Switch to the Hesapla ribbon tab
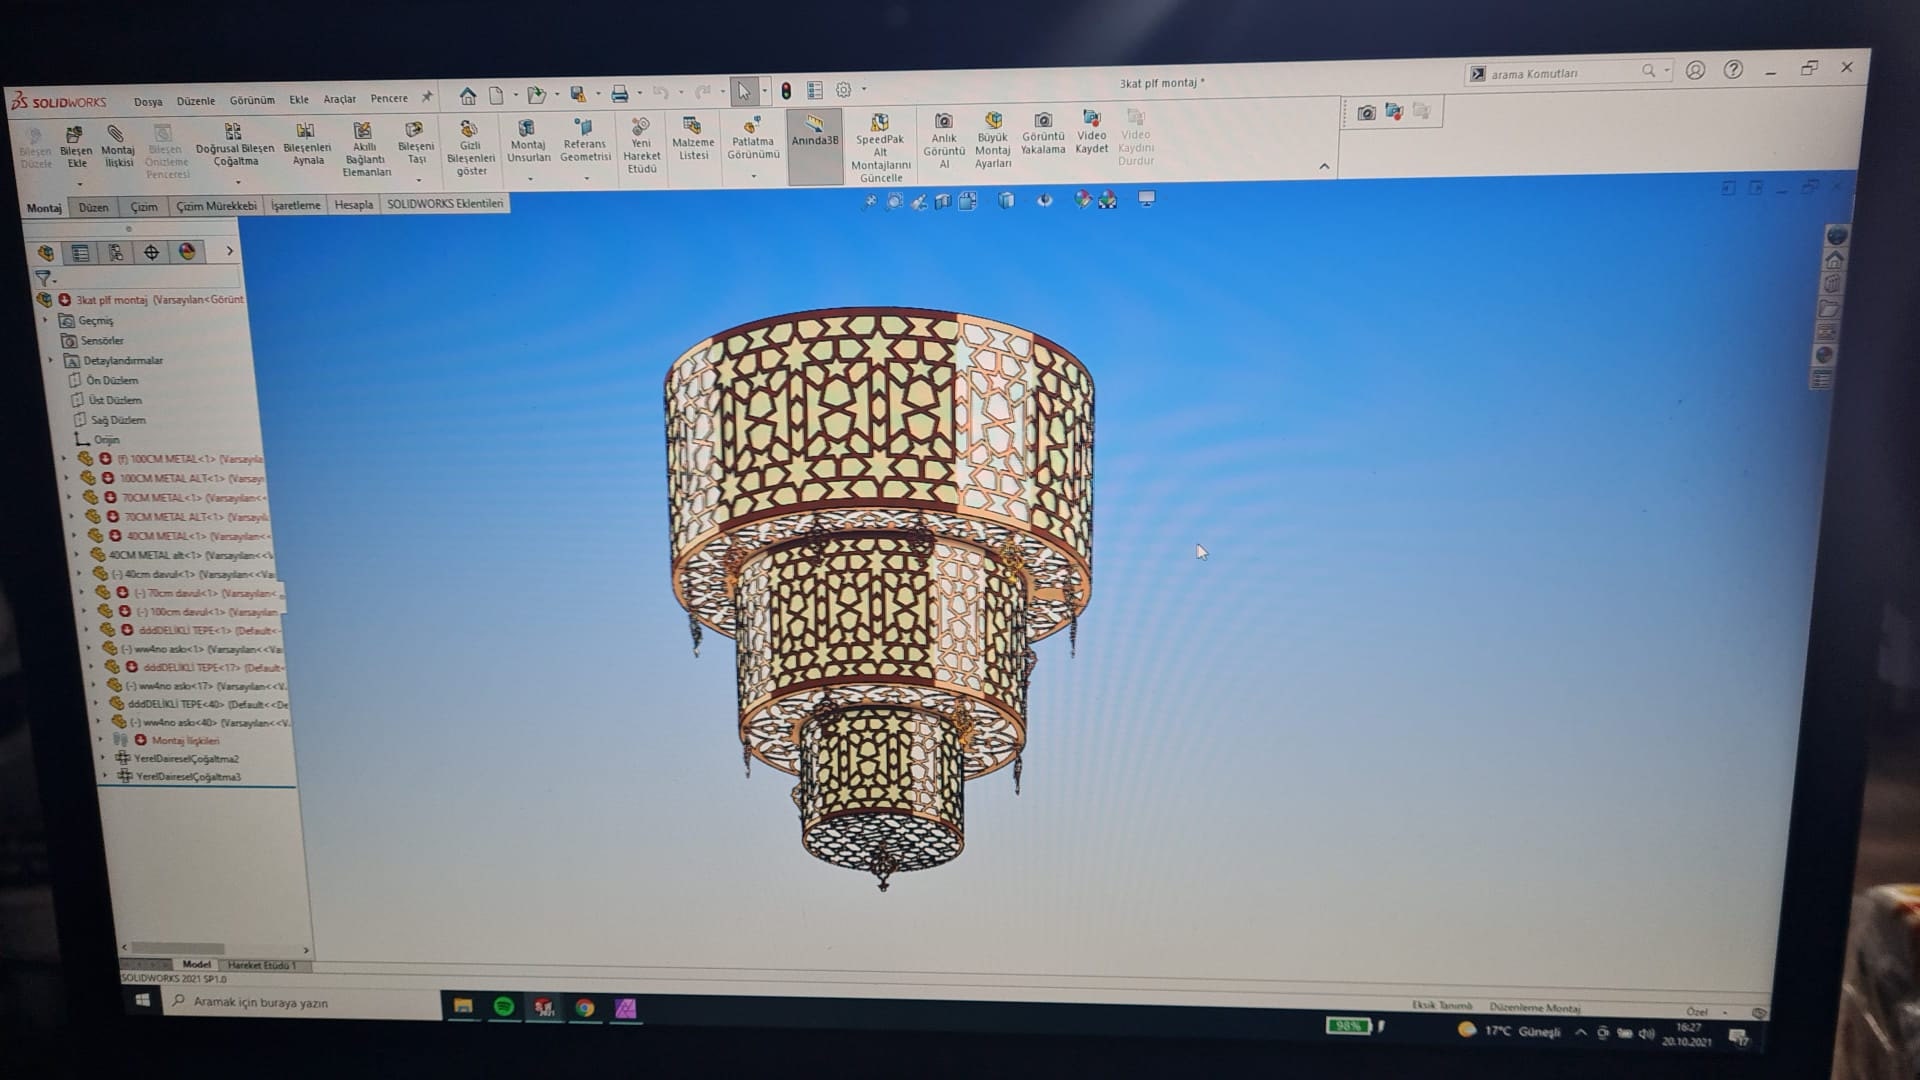This screenshot has height=1080, width=1920. coord(353,205)
